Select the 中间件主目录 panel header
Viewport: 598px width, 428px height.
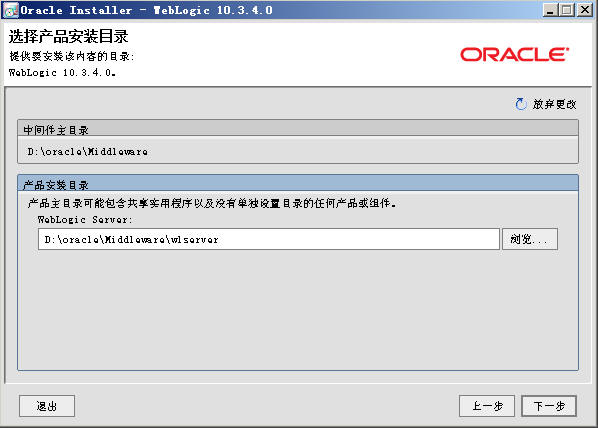tap(298, 128)
